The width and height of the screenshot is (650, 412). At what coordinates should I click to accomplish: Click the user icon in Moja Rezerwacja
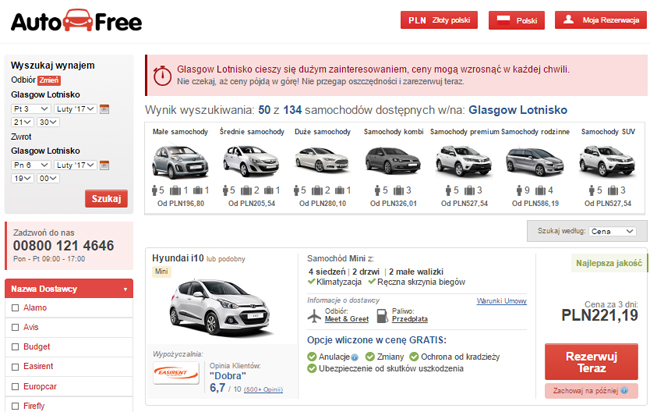click(569, 19)
